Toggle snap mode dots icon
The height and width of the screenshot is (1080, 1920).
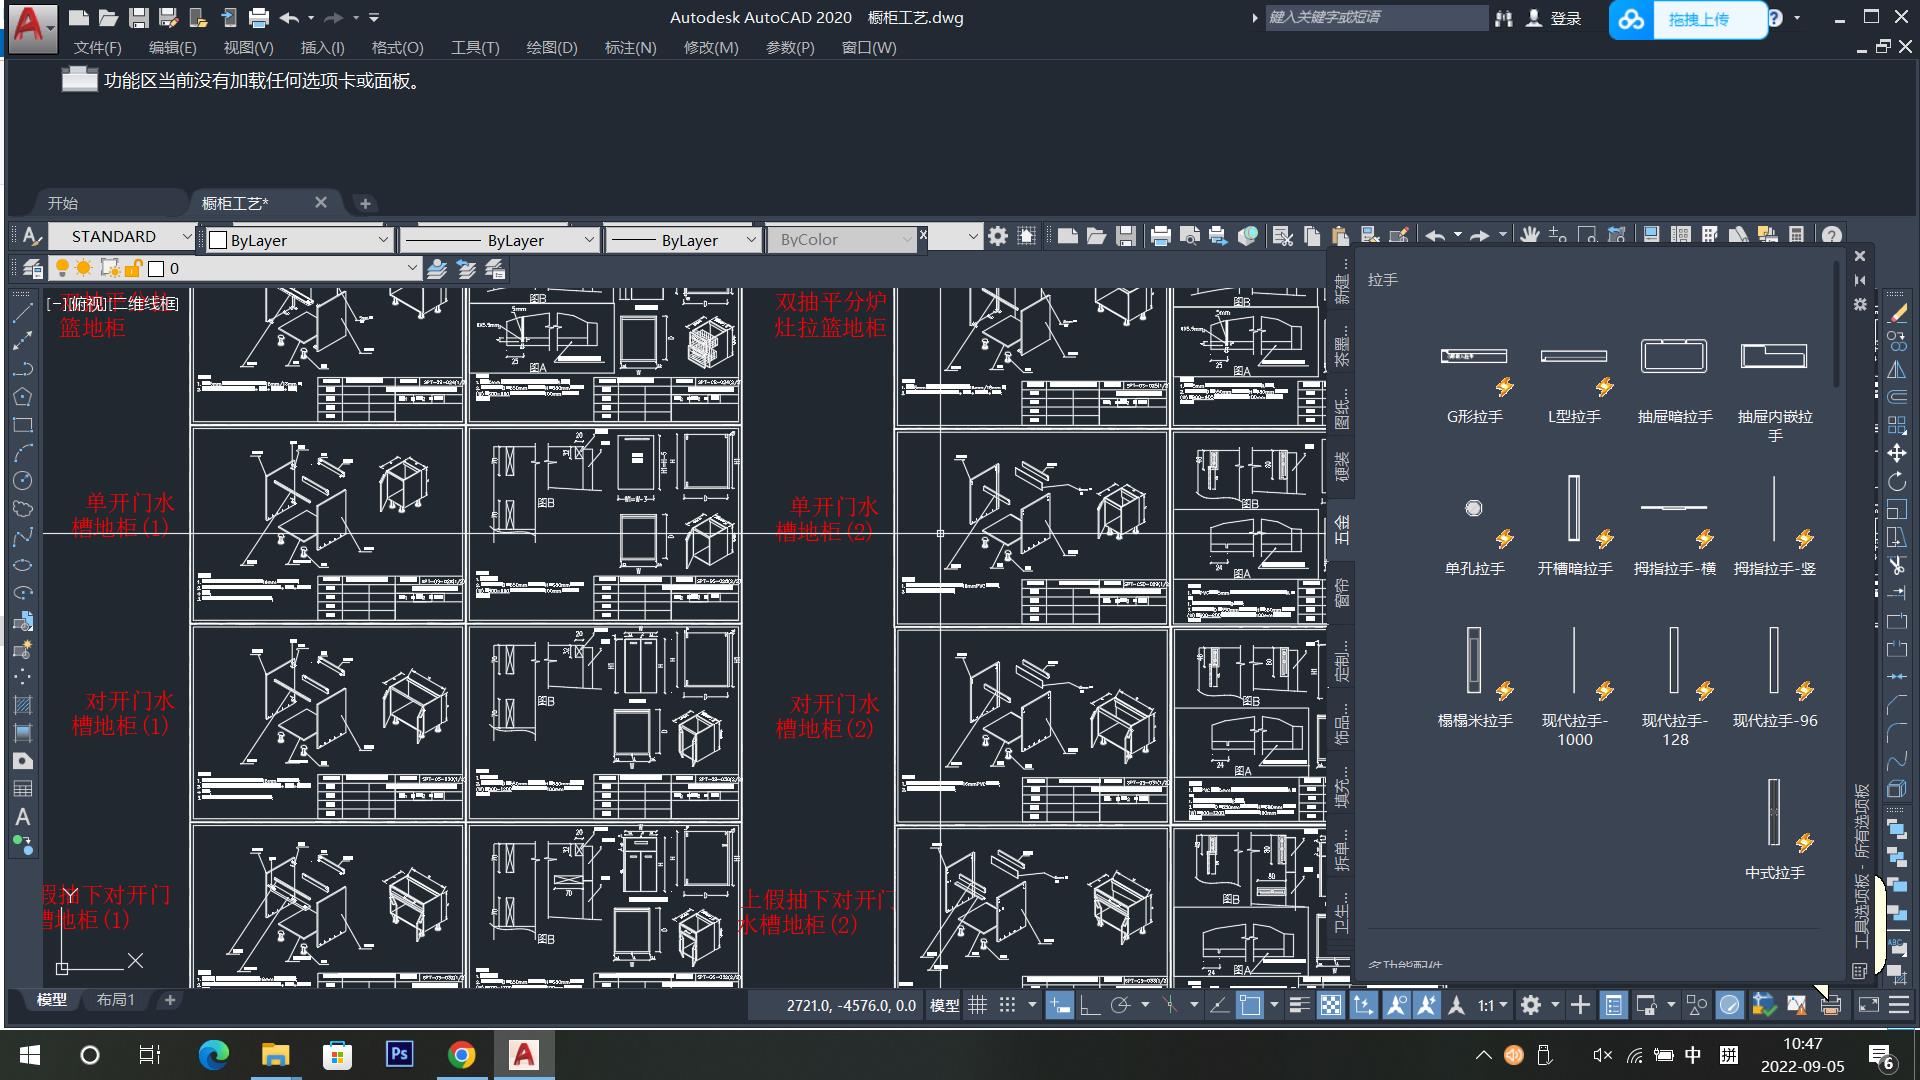[x=1007, y=1005]
